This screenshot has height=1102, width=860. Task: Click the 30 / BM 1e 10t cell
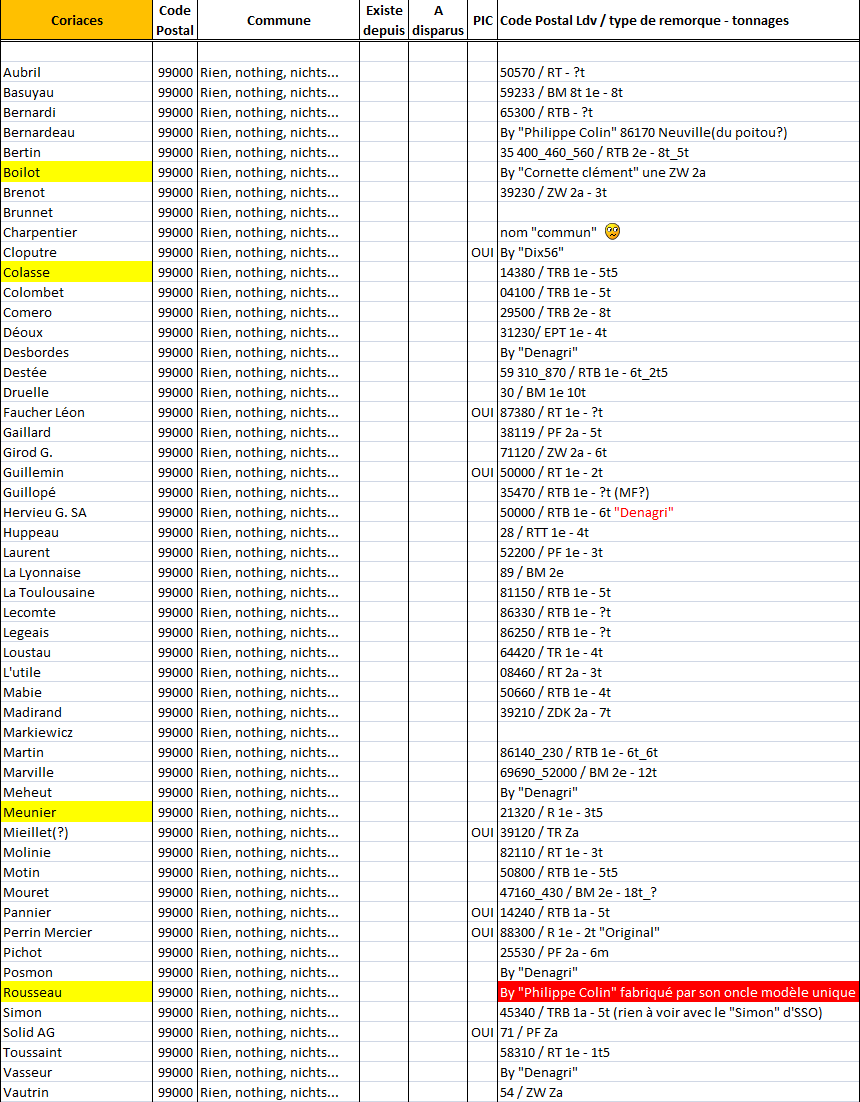tap(679, 392)
